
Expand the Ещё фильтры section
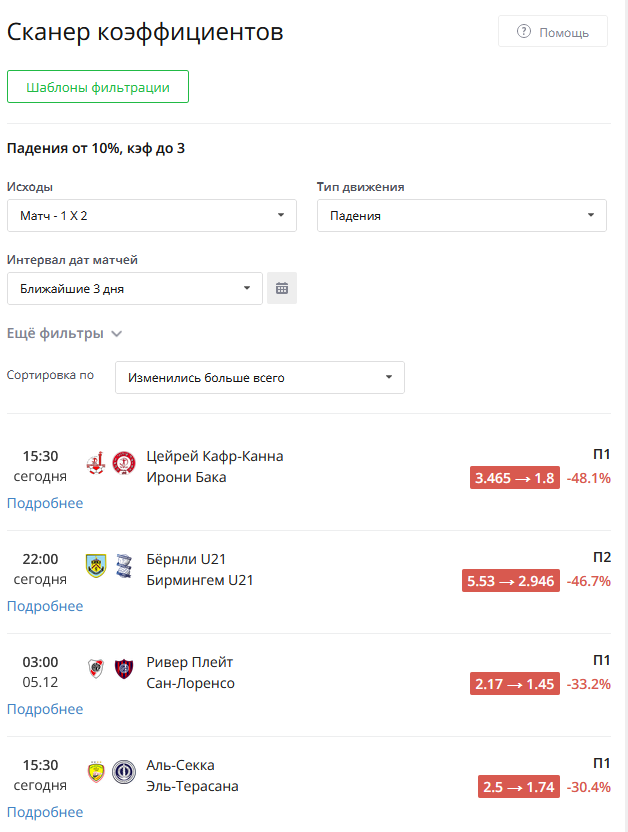click(64, 333)
